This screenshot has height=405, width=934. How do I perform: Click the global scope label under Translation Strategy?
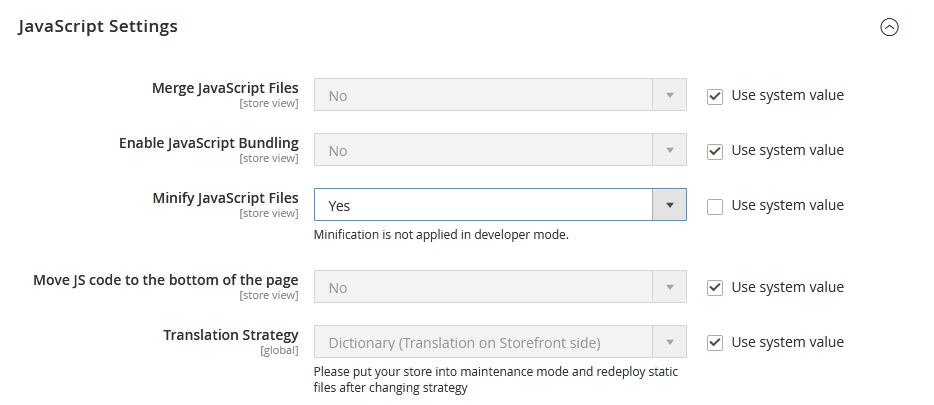pyautogui.click(x=279, y=351)
